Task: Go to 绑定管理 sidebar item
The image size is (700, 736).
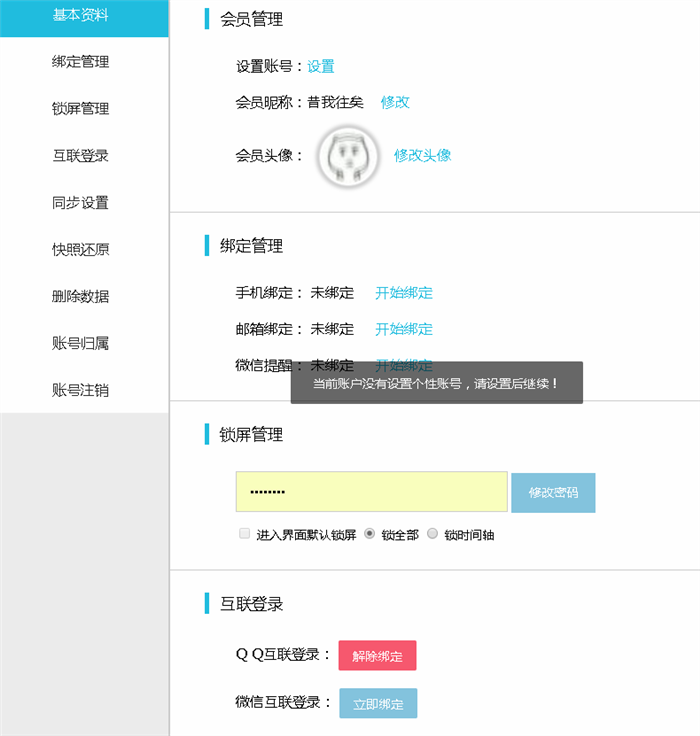Action: pyautogui.click(x=81, y=62)
